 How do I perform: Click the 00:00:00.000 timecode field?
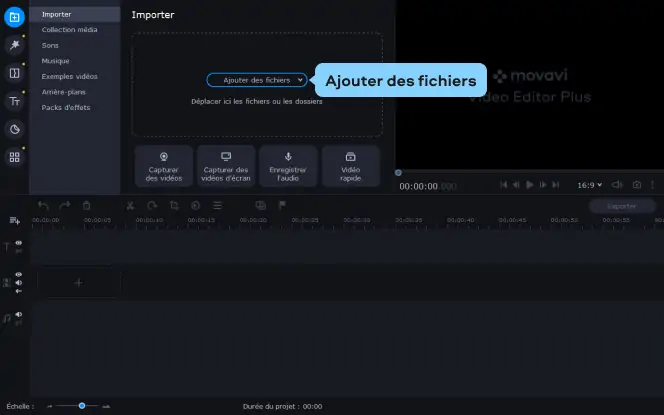click(428, 186)
